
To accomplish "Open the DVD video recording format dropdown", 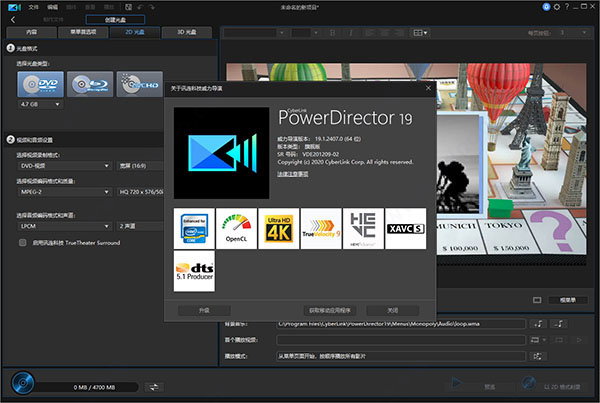I will (65, 166).
